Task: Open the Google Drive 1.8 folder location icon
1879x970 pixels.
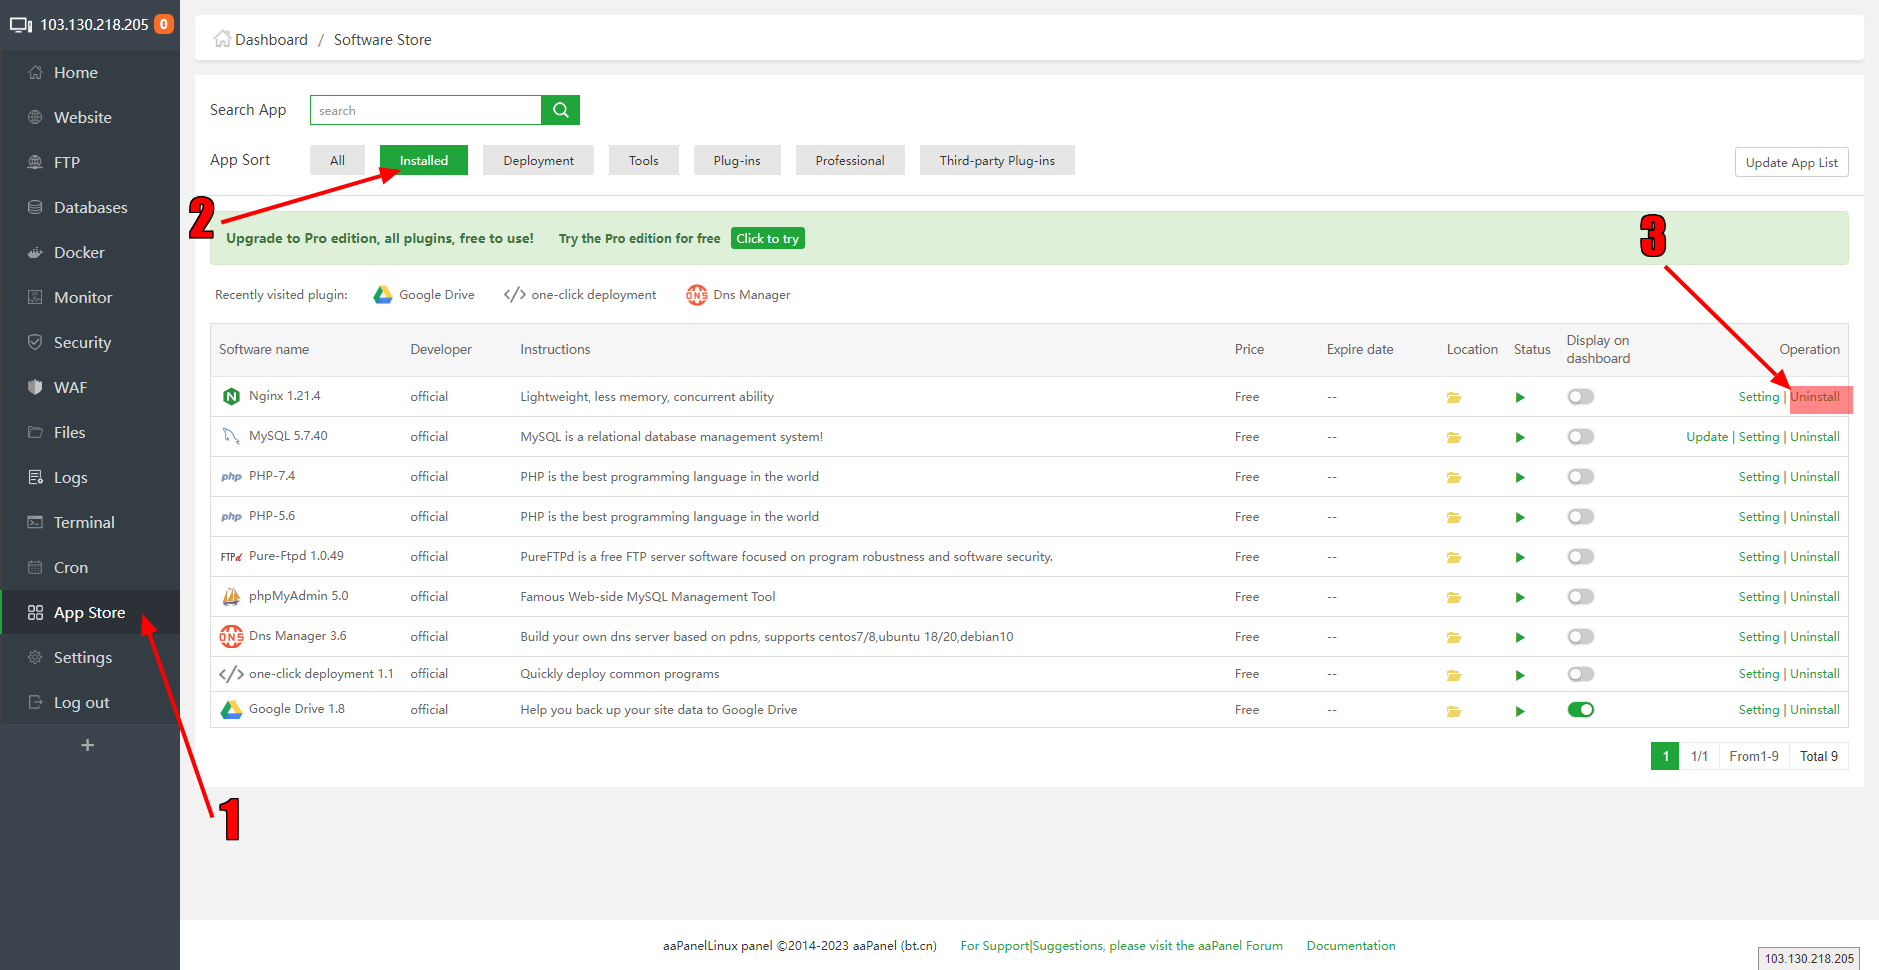Action: click(x=1454, y=711)
